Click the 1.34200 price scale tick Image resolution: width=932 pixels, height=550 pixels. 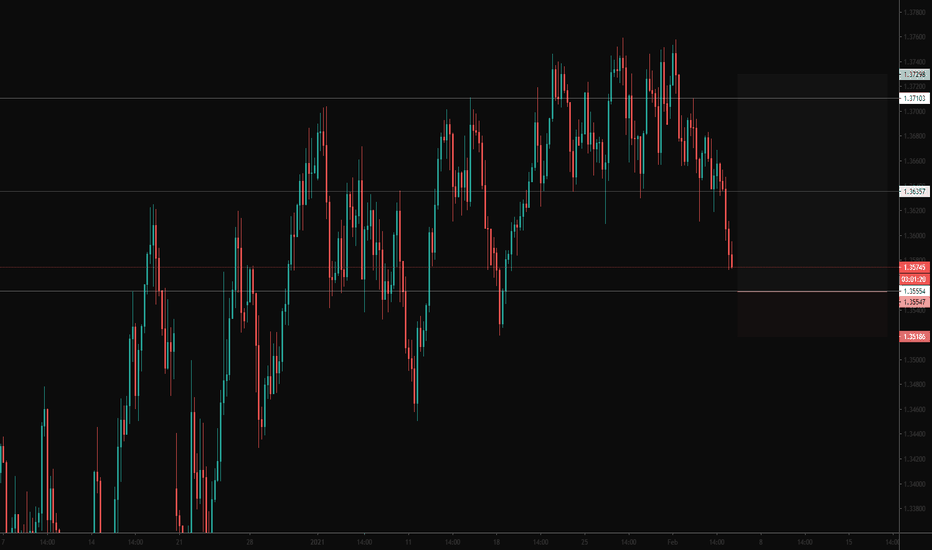tap(914, 459)
